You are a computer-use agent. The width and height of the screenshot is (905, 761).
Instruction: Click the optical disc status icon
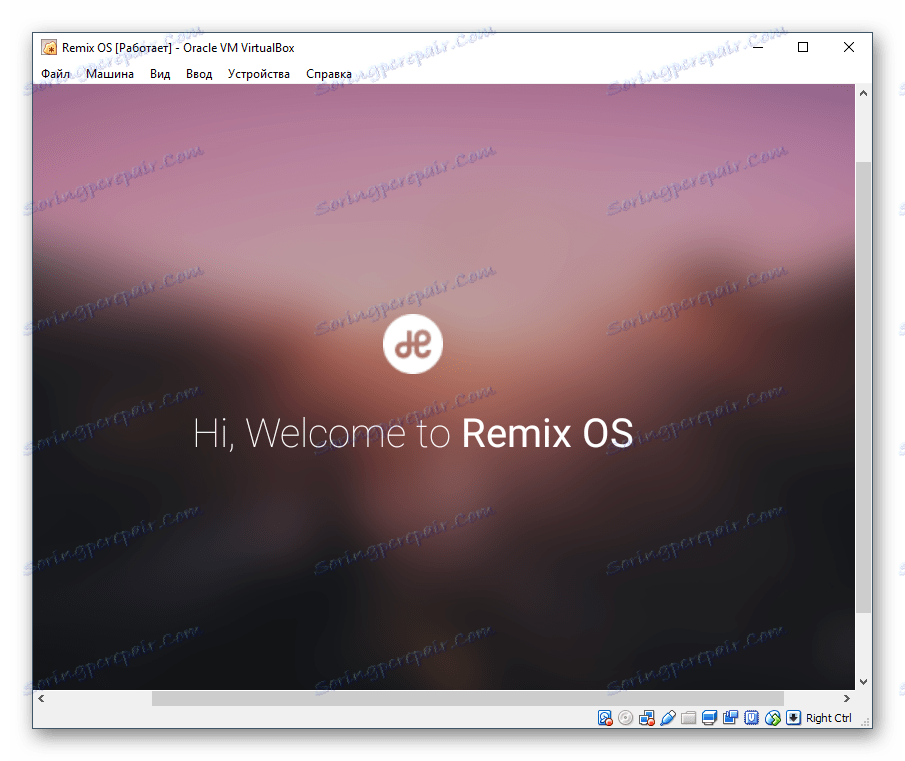coord(626,718)
